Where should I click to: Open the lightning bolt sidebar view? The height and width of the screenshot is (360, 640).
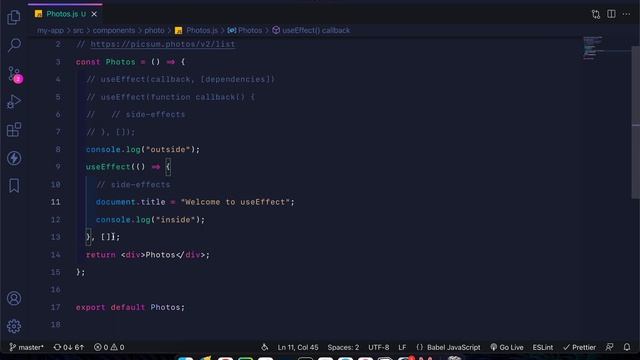(x=14, y=158)
